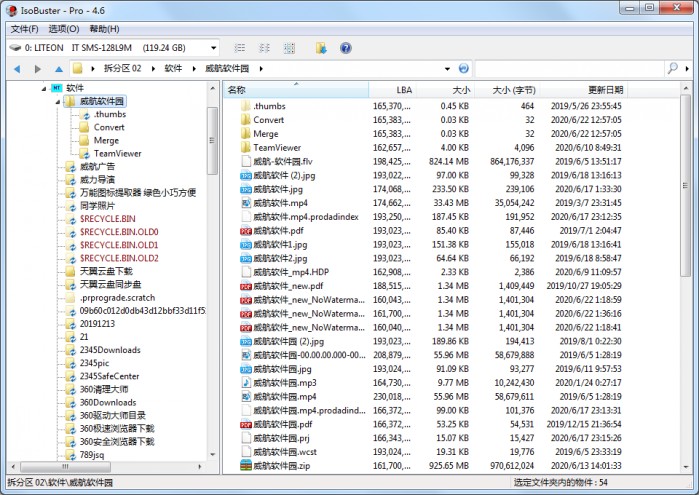
Task: Sort by the 更新日期 column header
Action: (583, 90)
